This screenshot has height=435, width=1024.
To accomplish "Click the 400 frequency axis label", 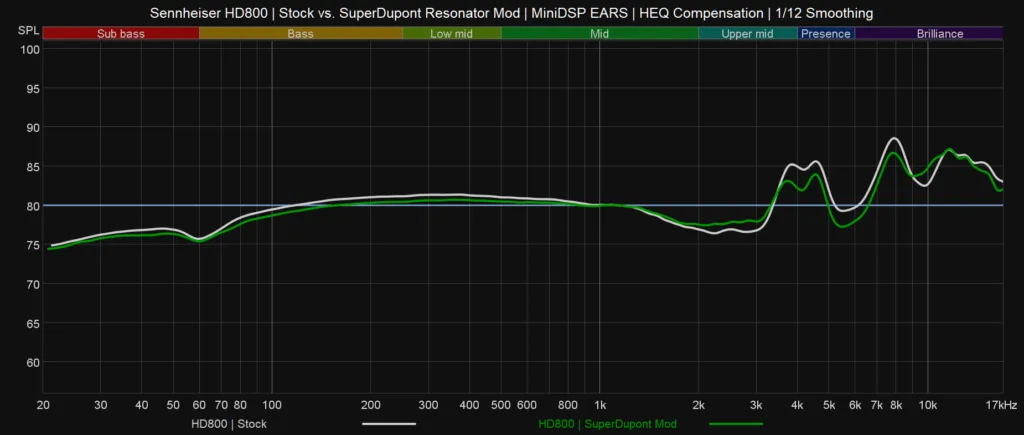I will (x=470, y=406).
